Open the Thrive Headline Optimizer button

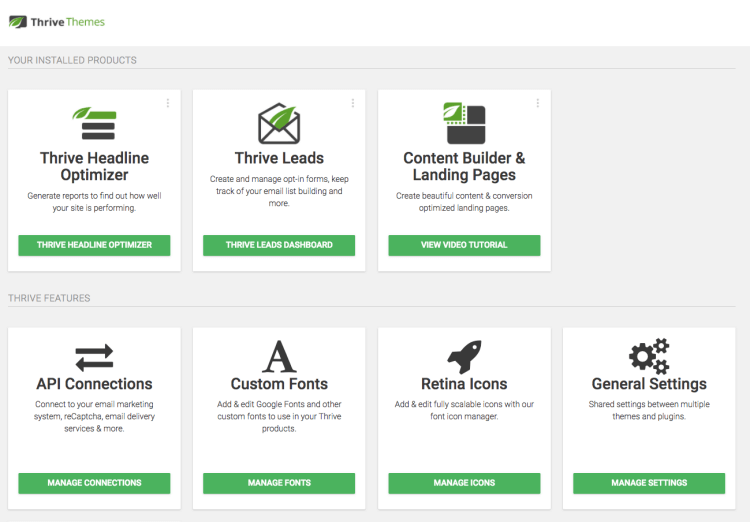tap(94, 245)
